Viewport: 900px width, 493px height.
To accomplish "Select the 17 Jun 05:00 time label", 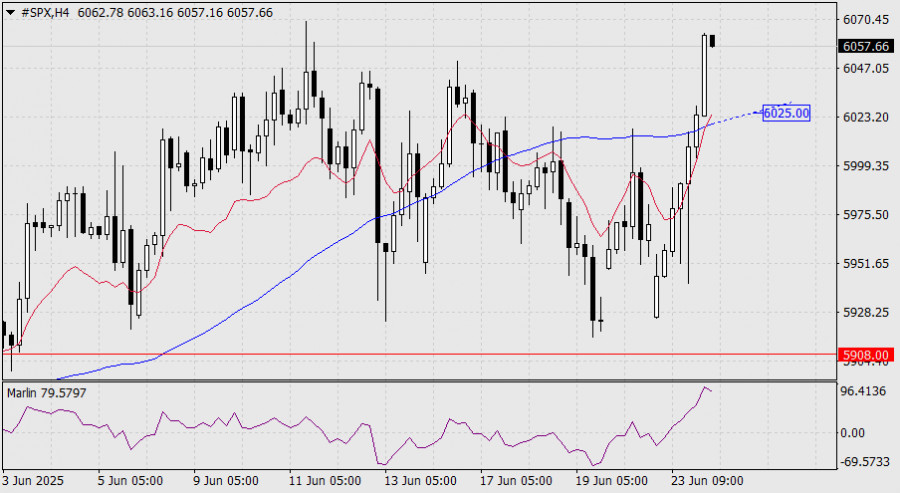I will tap(516, 481).
